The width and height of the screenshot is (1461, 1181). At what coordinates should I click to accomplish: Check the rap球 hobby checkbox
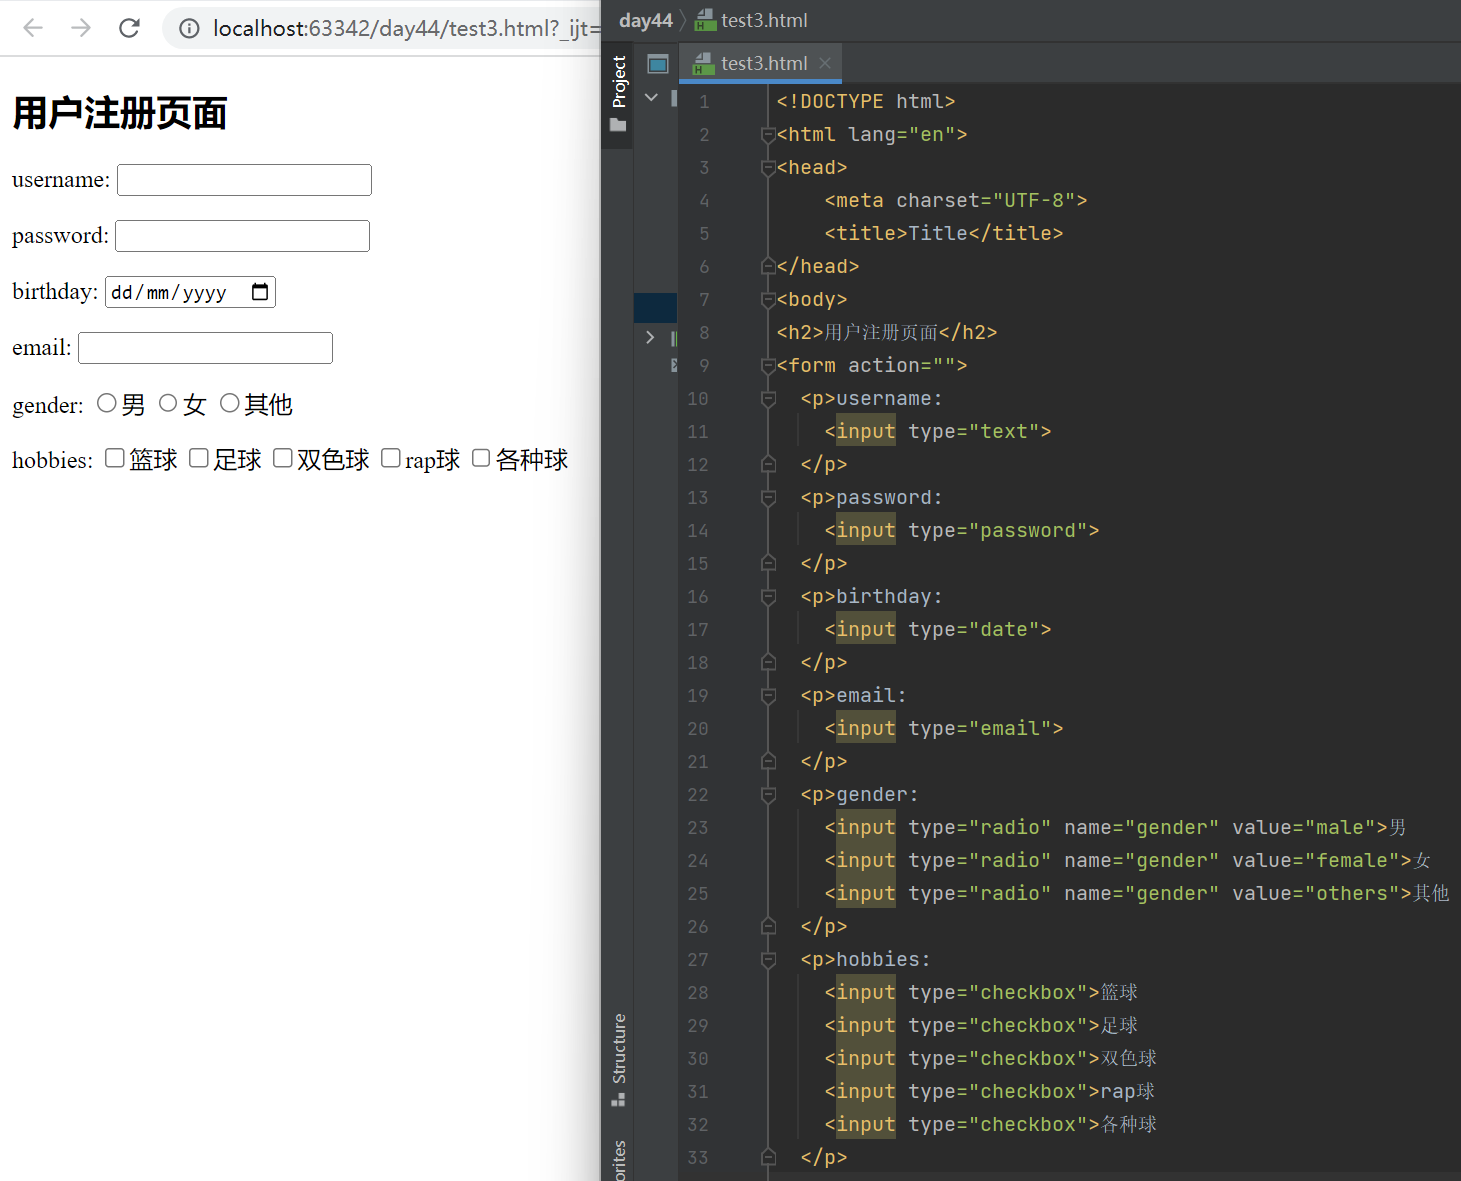point(391,458)
